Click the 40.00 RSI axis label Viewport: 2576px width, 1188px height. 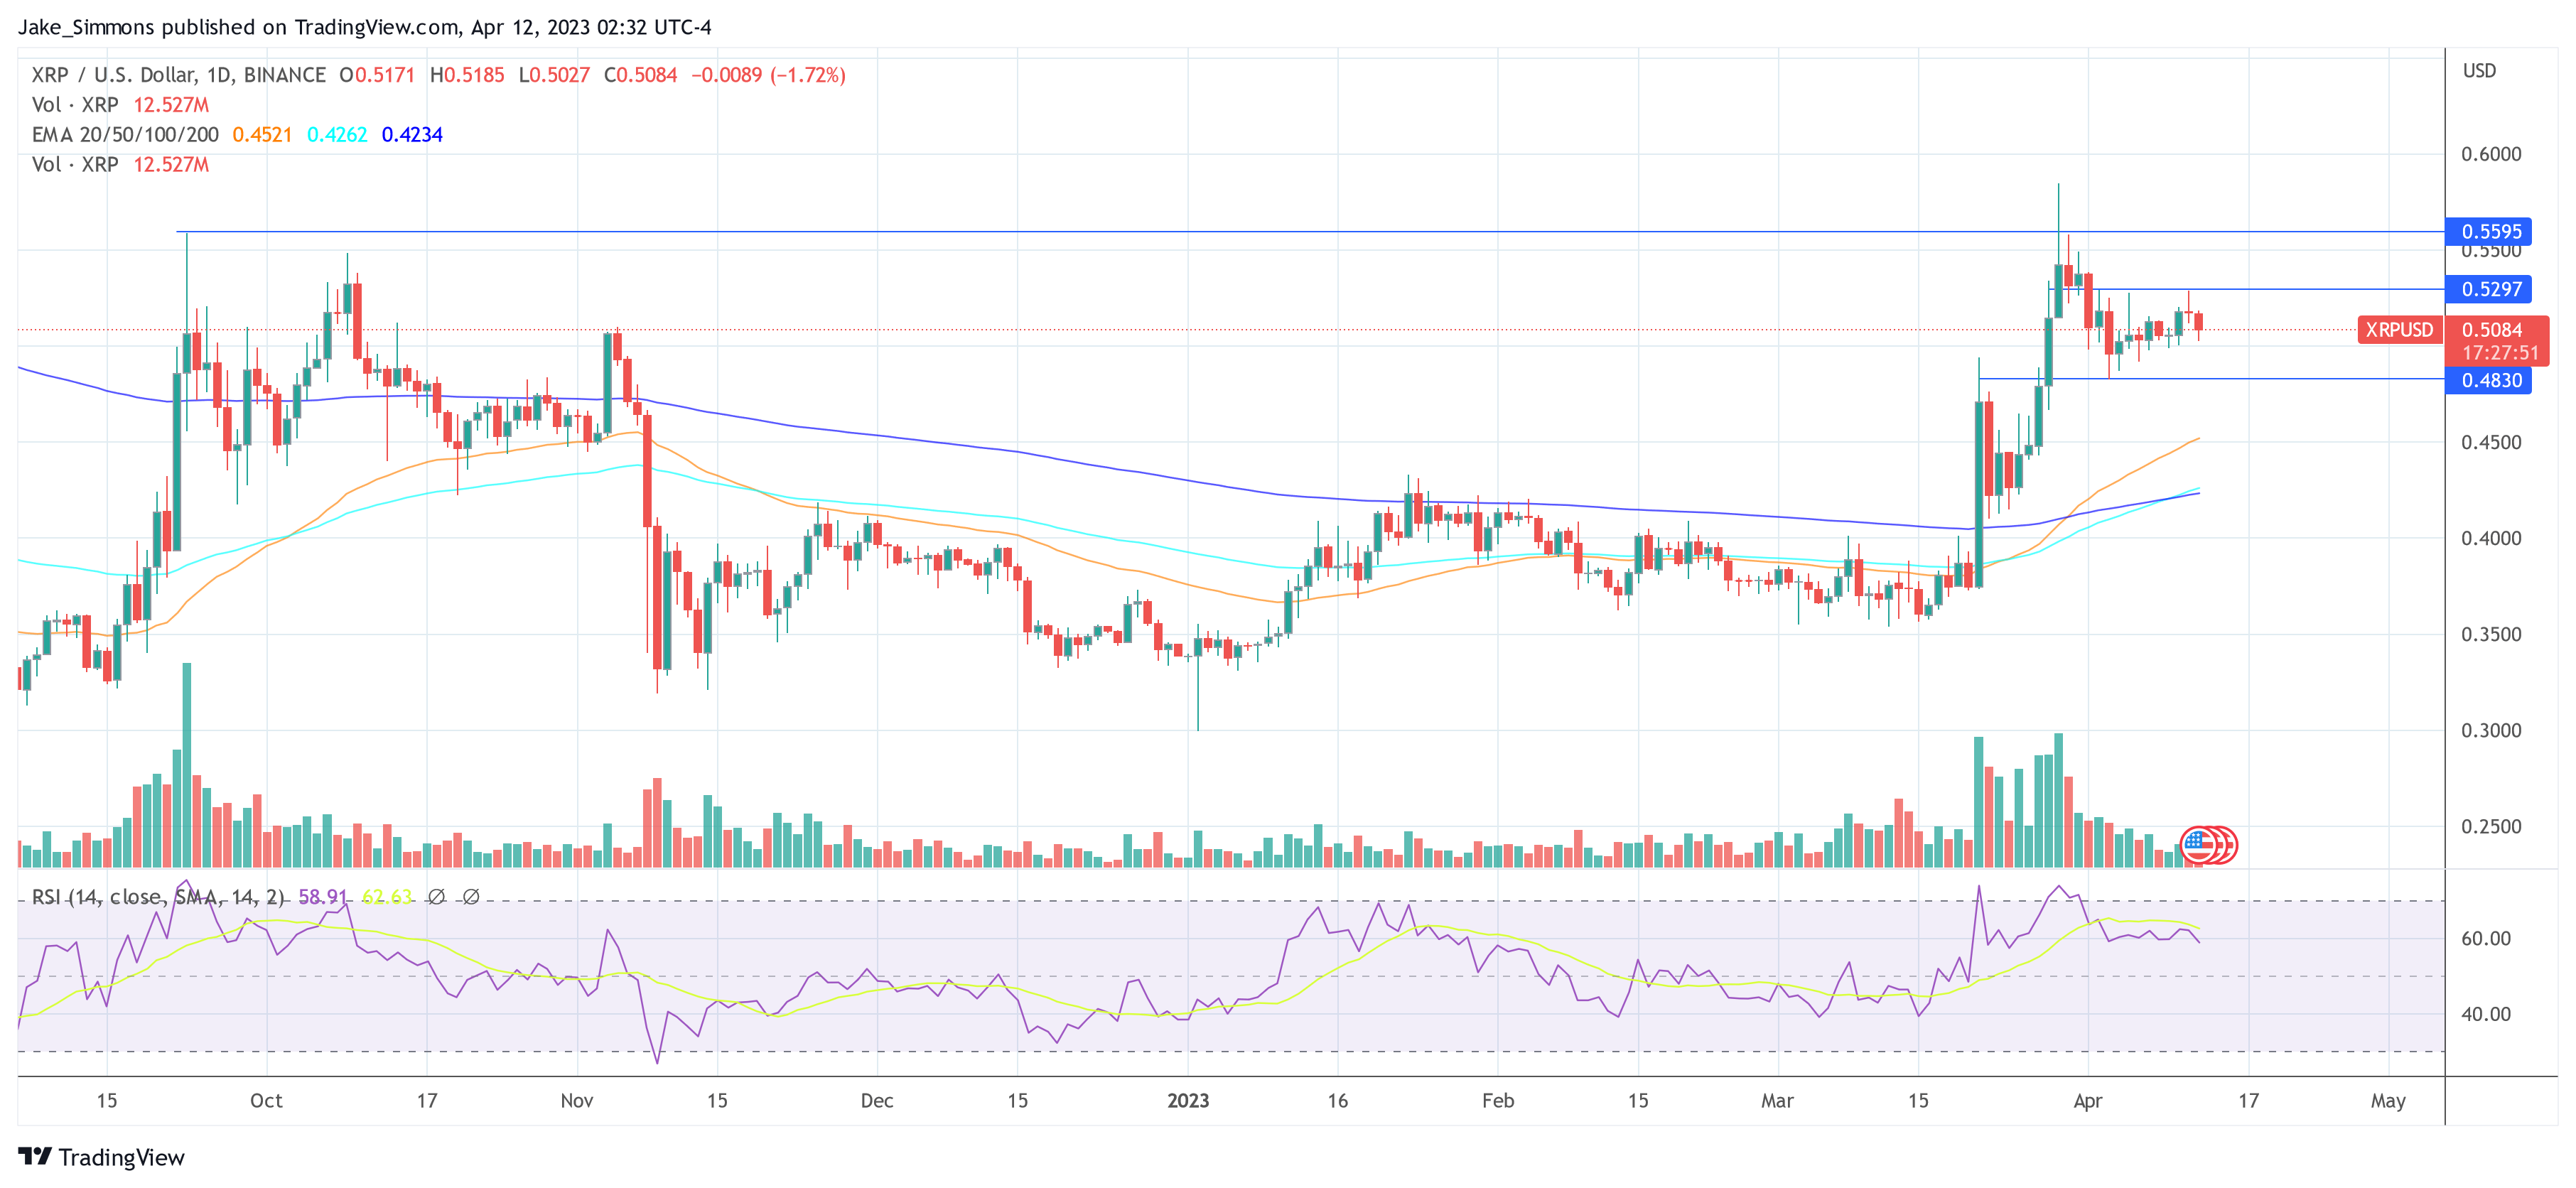click(2486, 1014)
